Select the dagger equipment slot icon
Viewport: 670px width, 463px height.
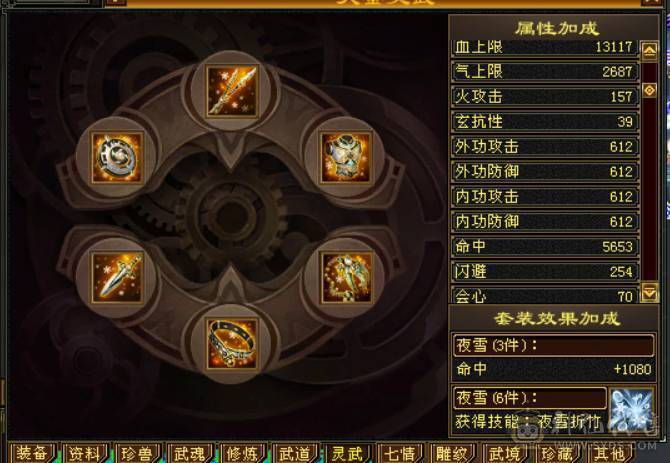[x=117, y=278]
